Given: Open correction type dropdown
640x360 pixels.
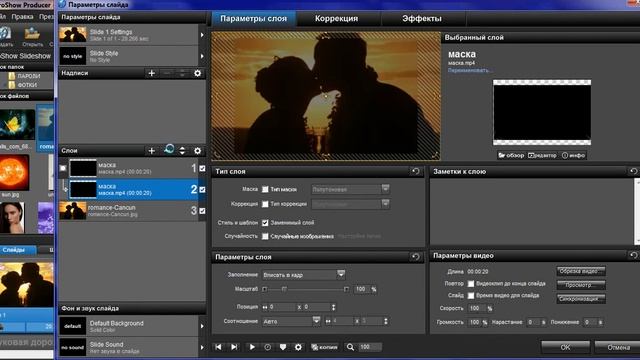Looking at the screenshot, I should tap(350, 204).
